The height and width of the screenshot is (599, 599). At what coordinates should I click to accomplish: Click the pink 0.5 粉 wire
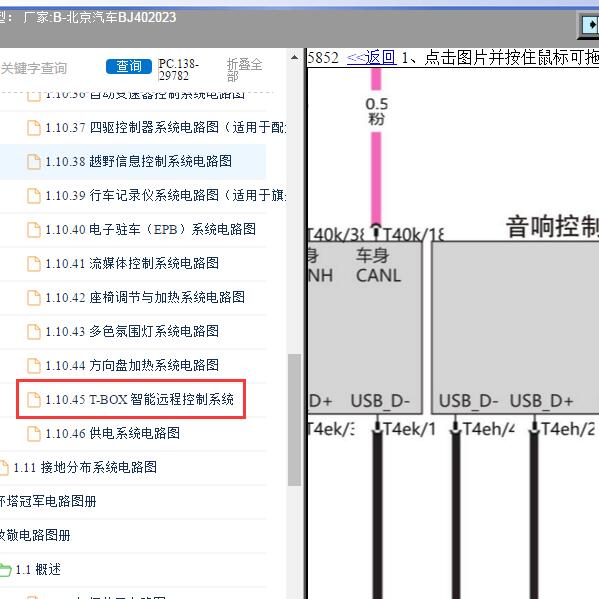376,178
